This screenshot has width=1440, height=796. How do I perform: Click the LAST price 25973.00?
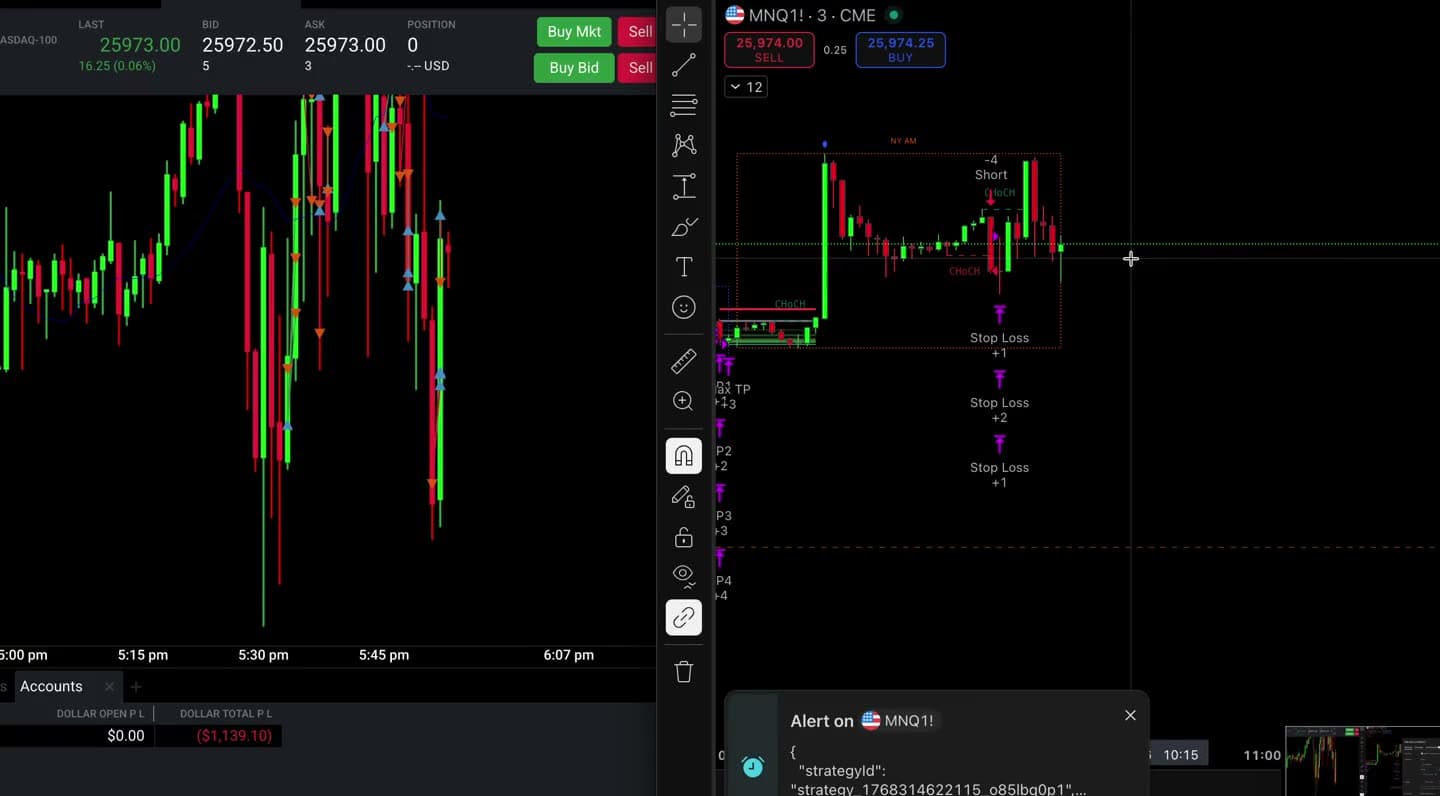click(140, 45)
